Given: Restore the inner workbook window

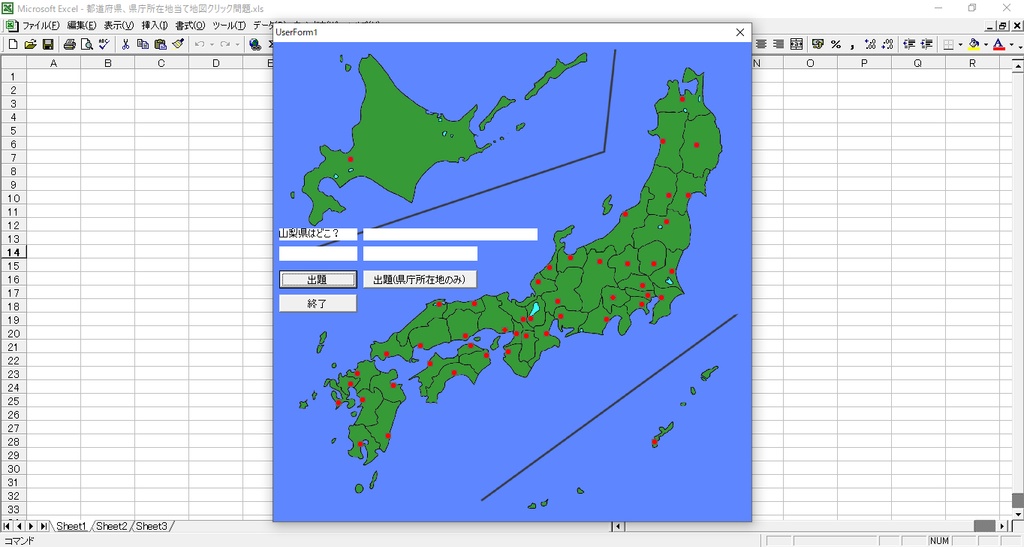Looking at the screenshot, I should [x=1003, y=26].
